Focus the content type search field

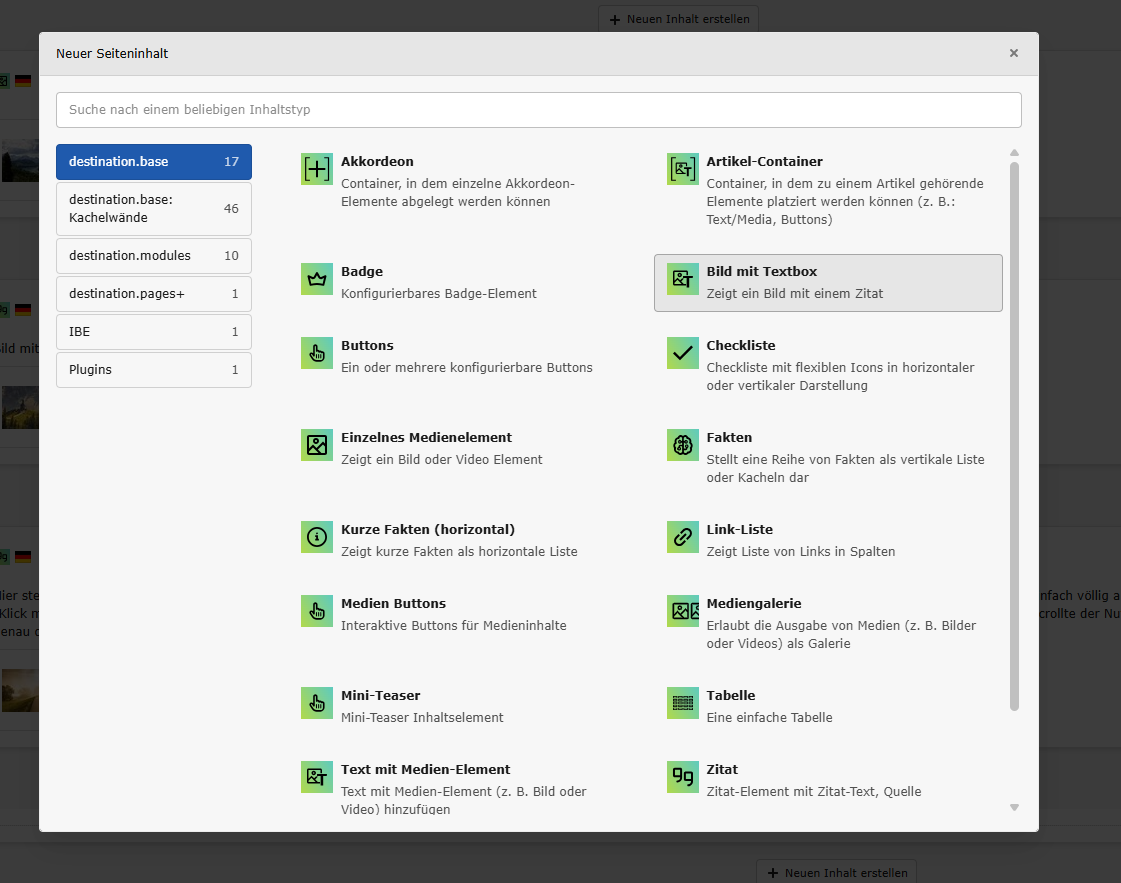(x=538, y=110)
